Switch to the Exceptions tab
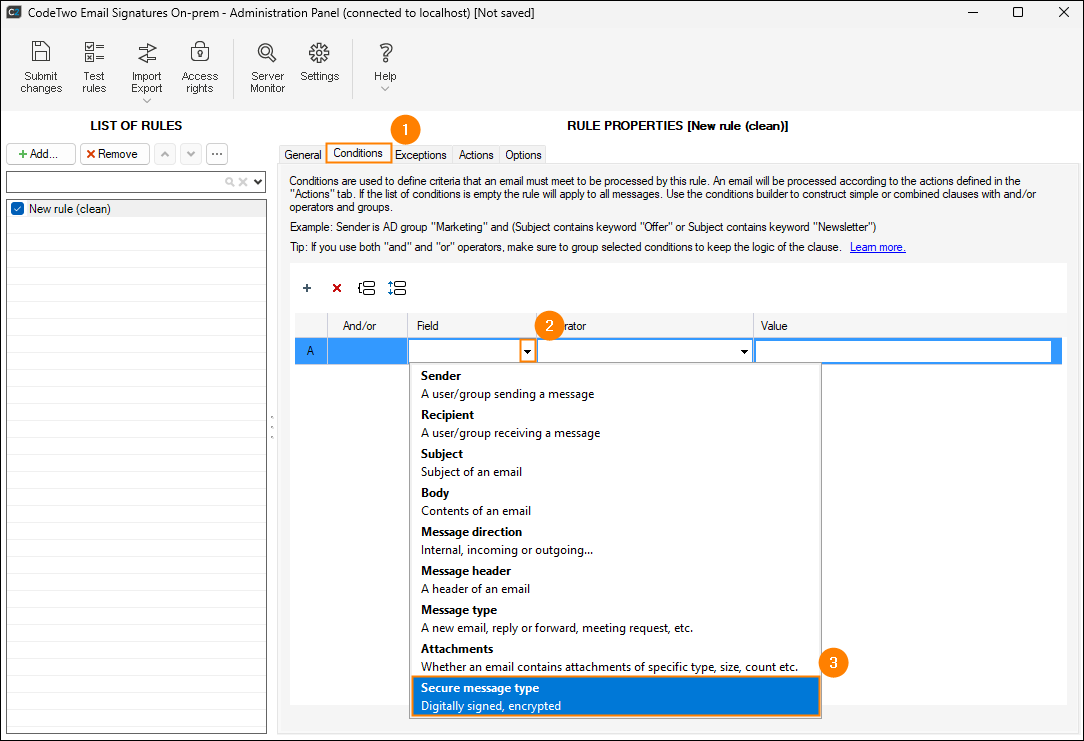 click(420, 155)
